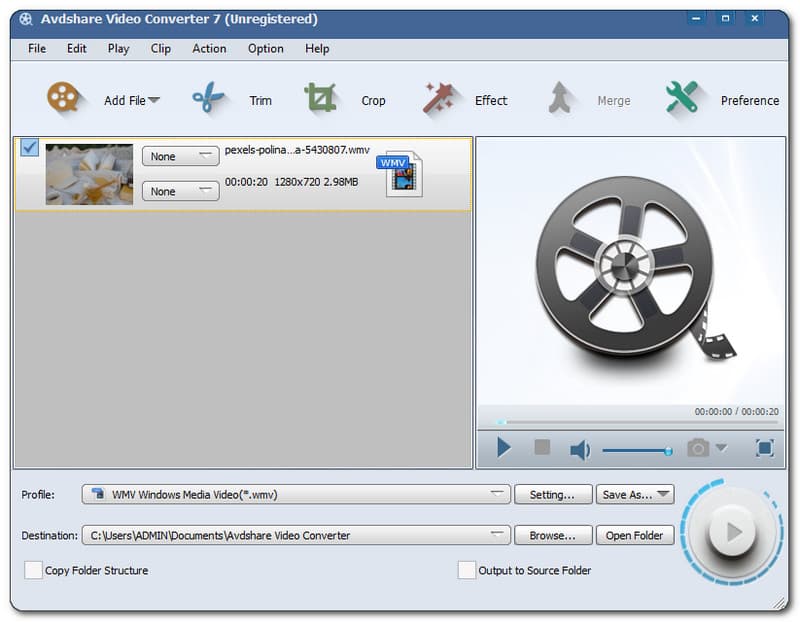Click the Browse button for destination
800x622 pixels.
(553, 535)
